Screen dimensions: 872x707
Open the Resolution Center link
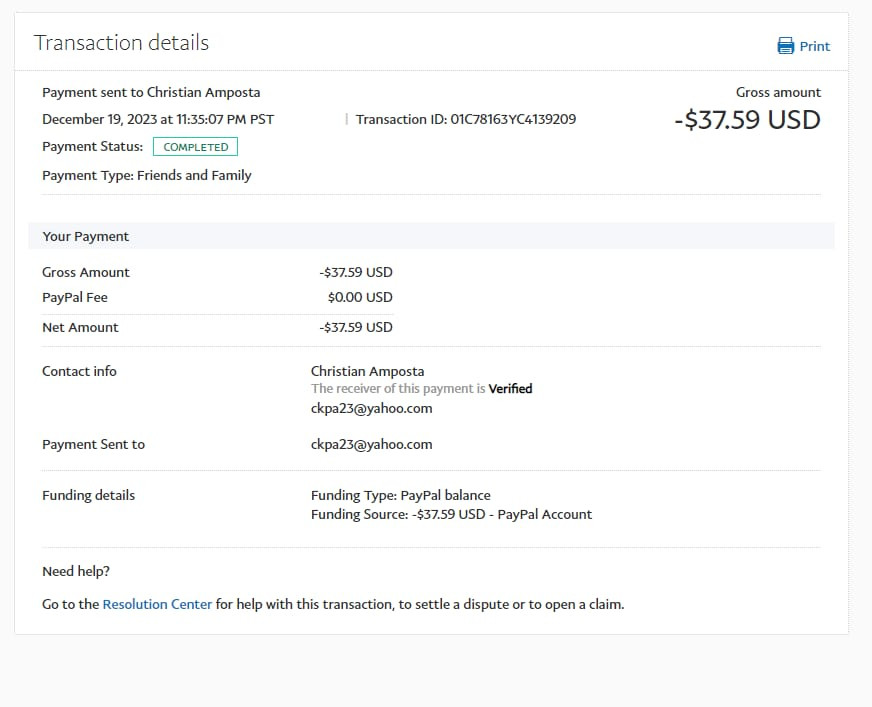tap(157, 604)
